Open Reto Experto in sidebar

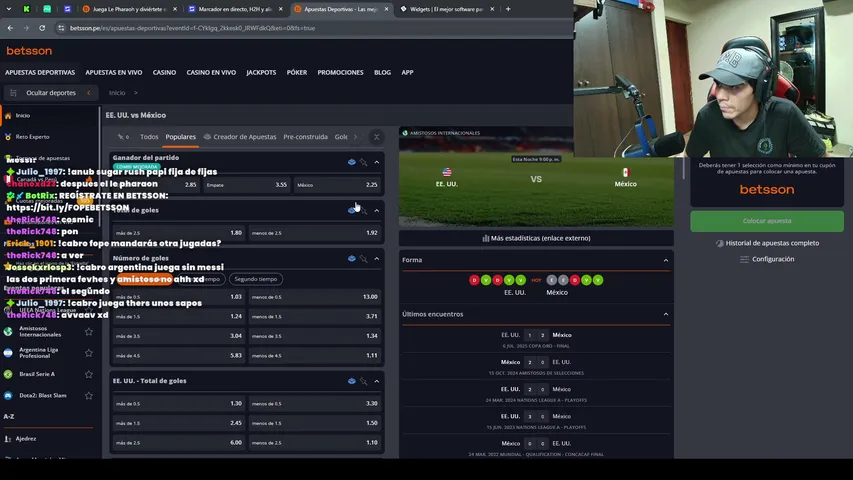click(33, 137)
